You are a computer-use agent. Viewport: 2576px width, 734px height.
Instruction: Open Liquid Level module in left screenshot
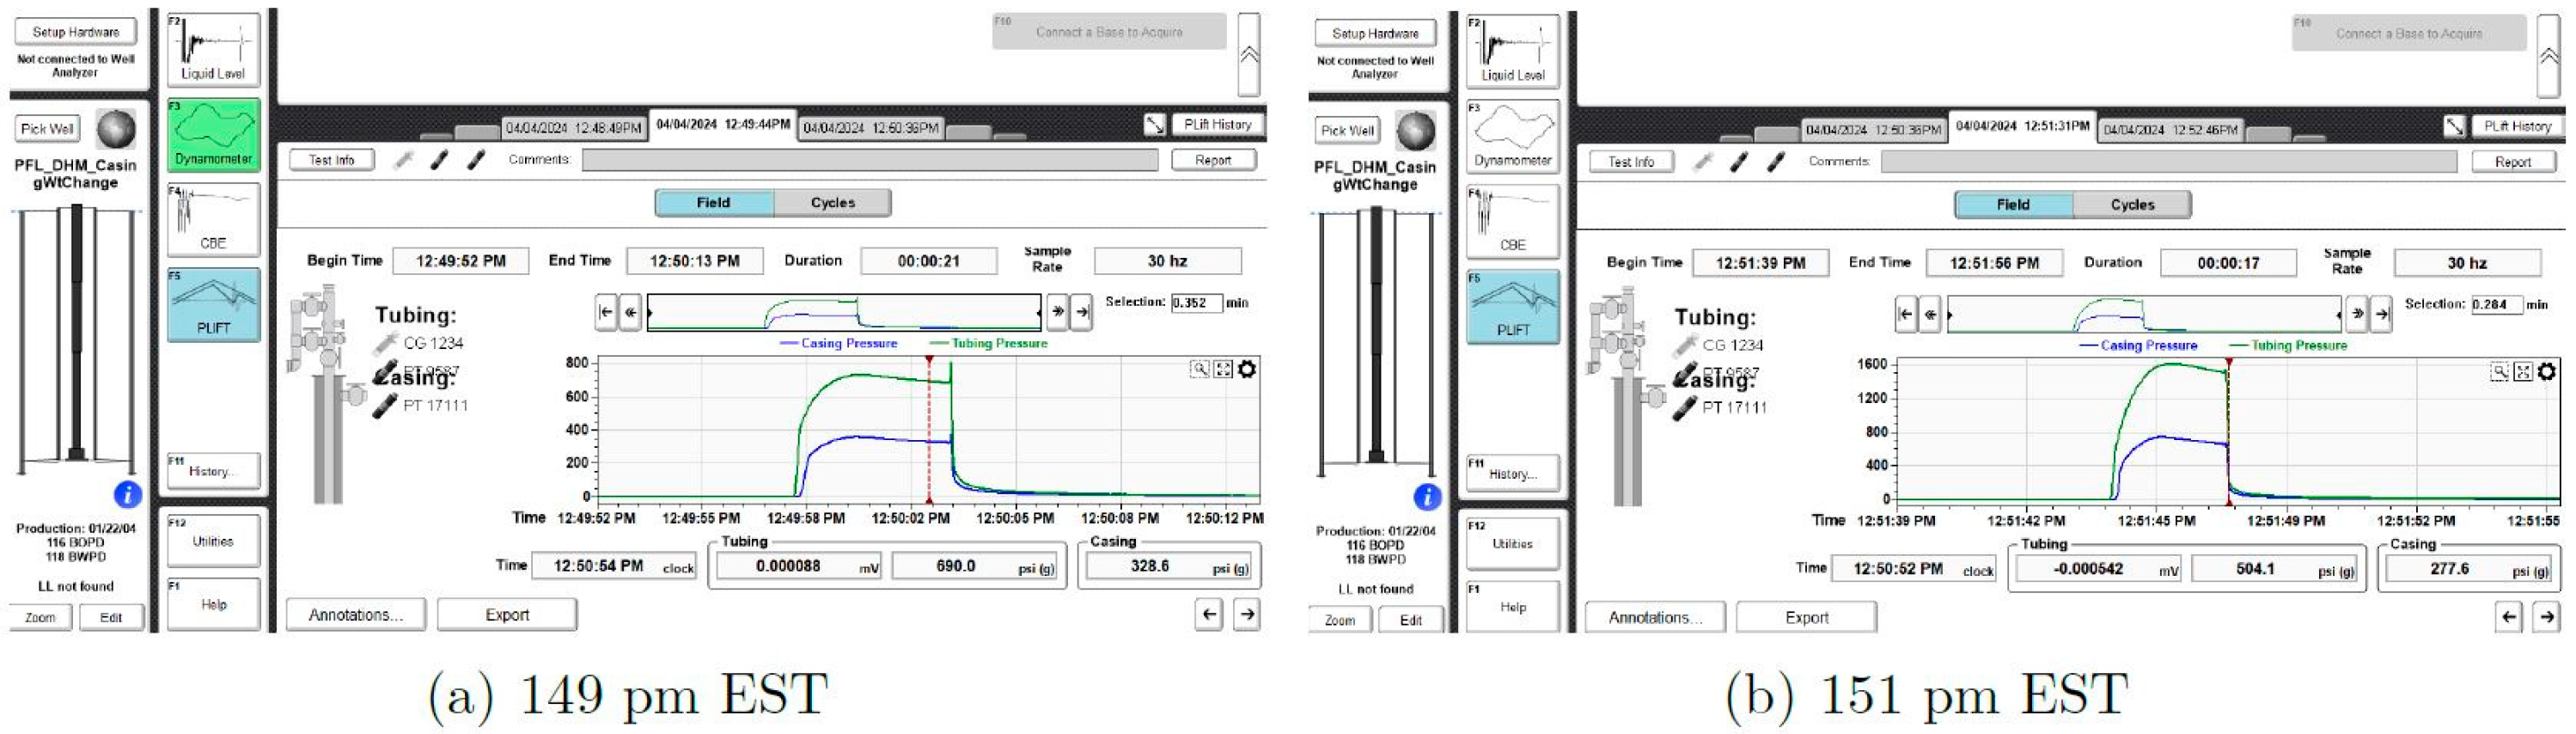point(213,49)
